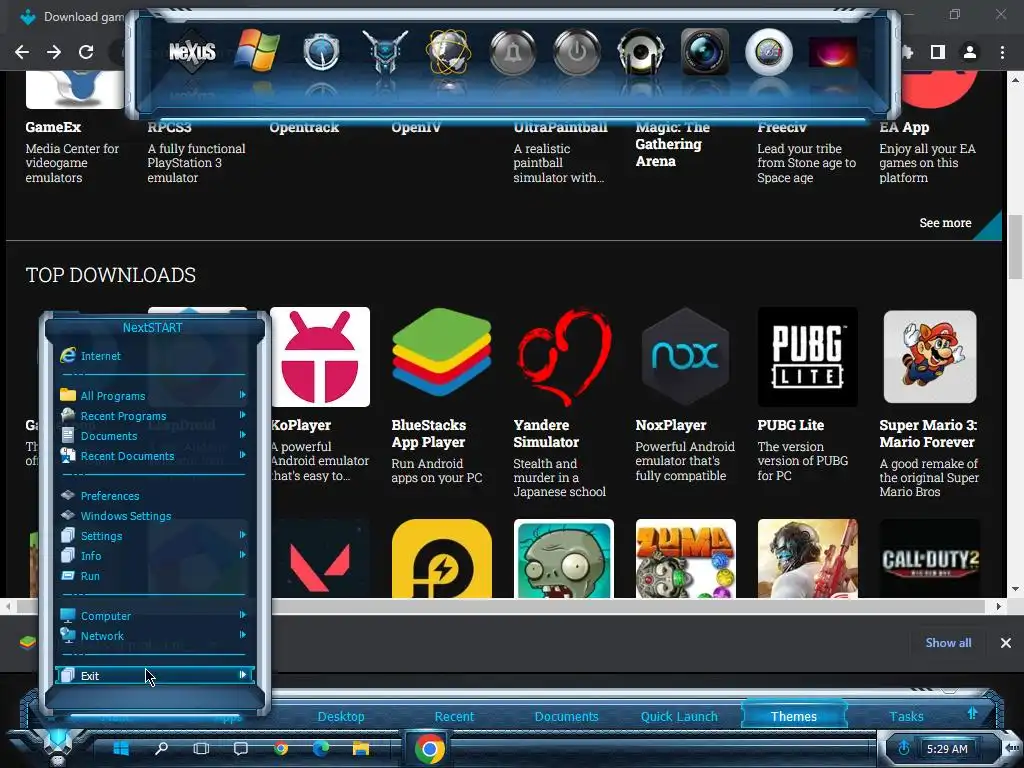Open the gauge meter dock icon
Screen dimensions: 1024x768
click(321, 53)
